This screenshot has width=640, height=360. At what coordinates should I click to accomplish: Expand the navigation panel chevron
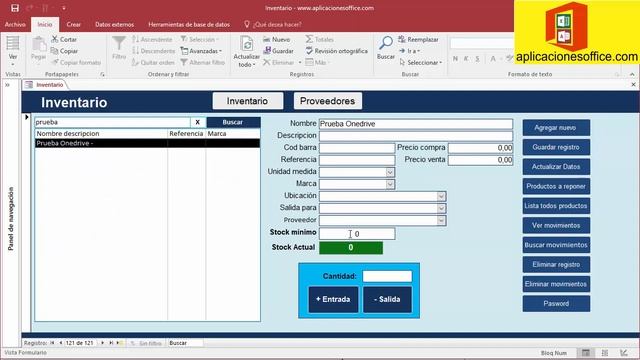click(x=7, y=85)
